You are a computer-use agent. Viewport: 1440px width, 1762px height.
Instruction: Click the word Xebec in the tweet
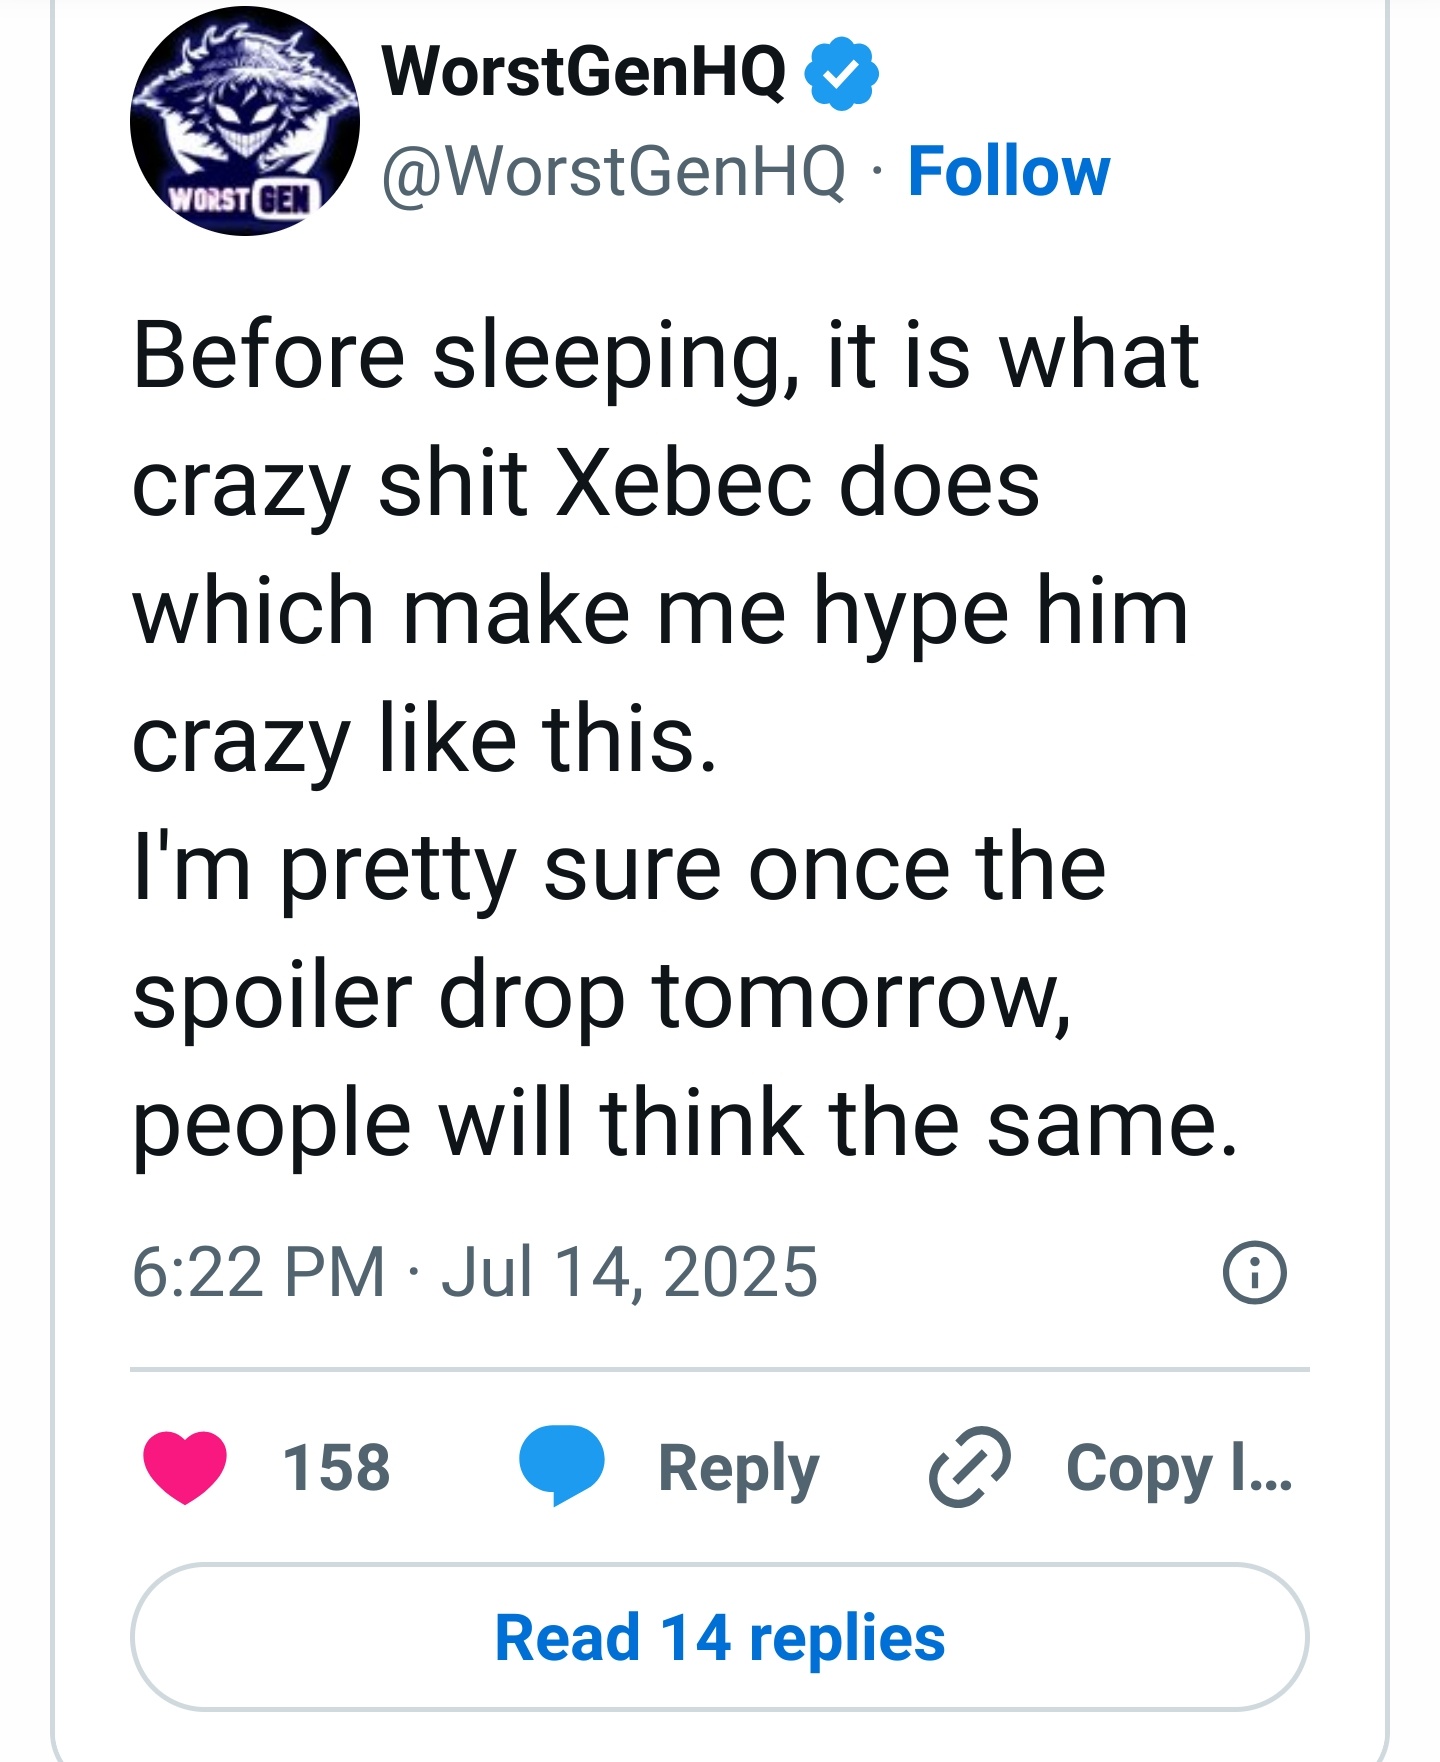coord(683,484)
